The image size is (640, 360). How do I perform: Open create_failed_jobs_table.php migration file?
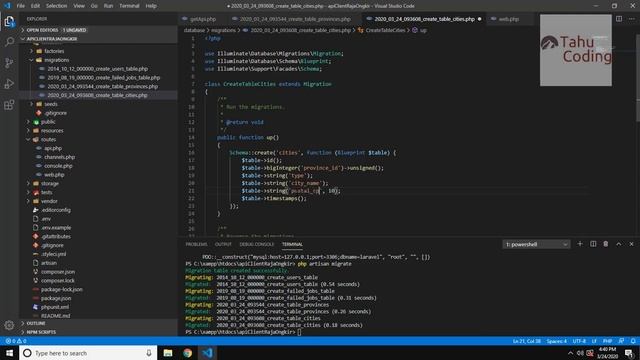pos(104,78)
